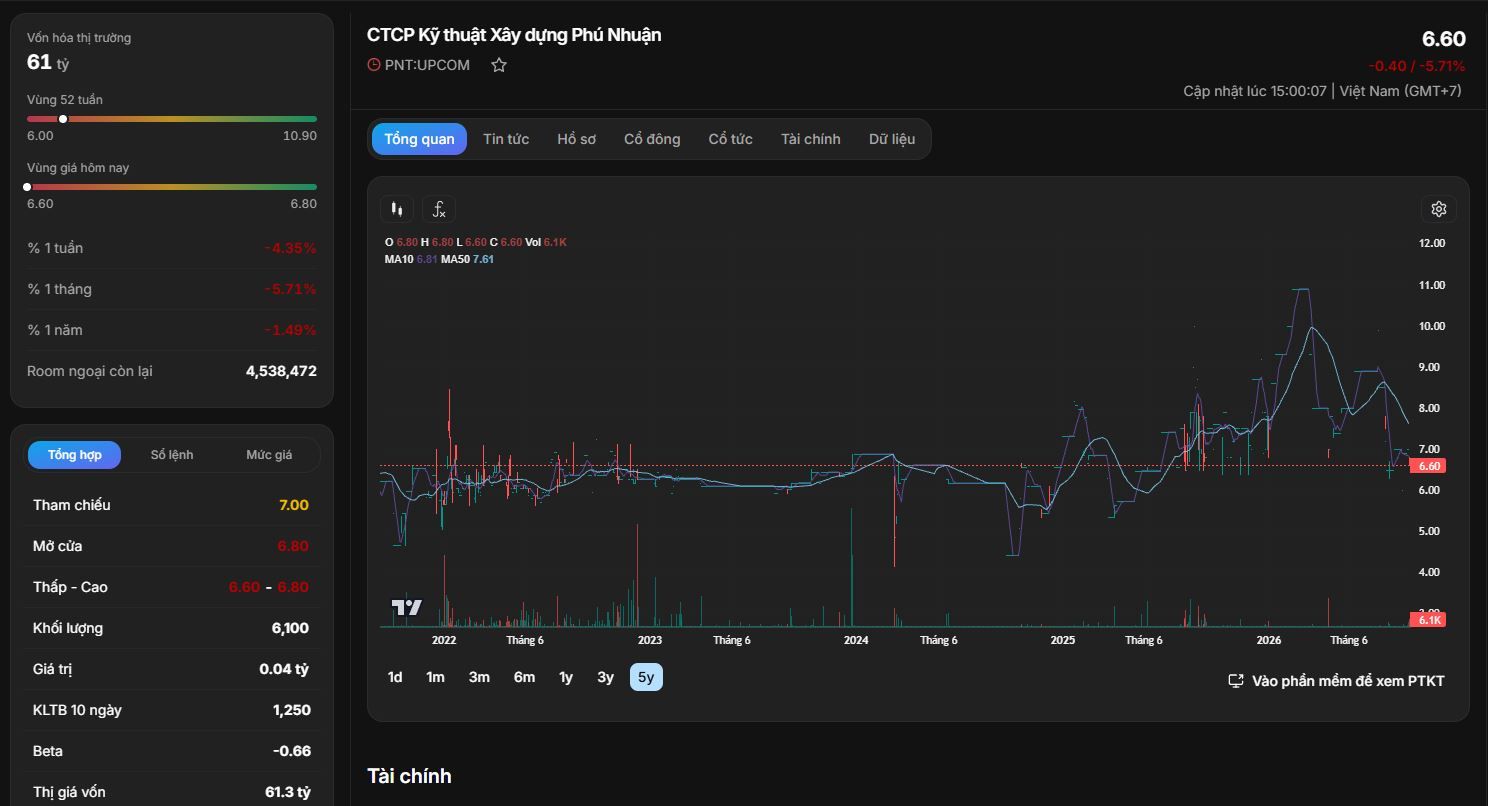Open the fx indicators icon
Viewport: 1488px width, 806px height.
point(439,209)
